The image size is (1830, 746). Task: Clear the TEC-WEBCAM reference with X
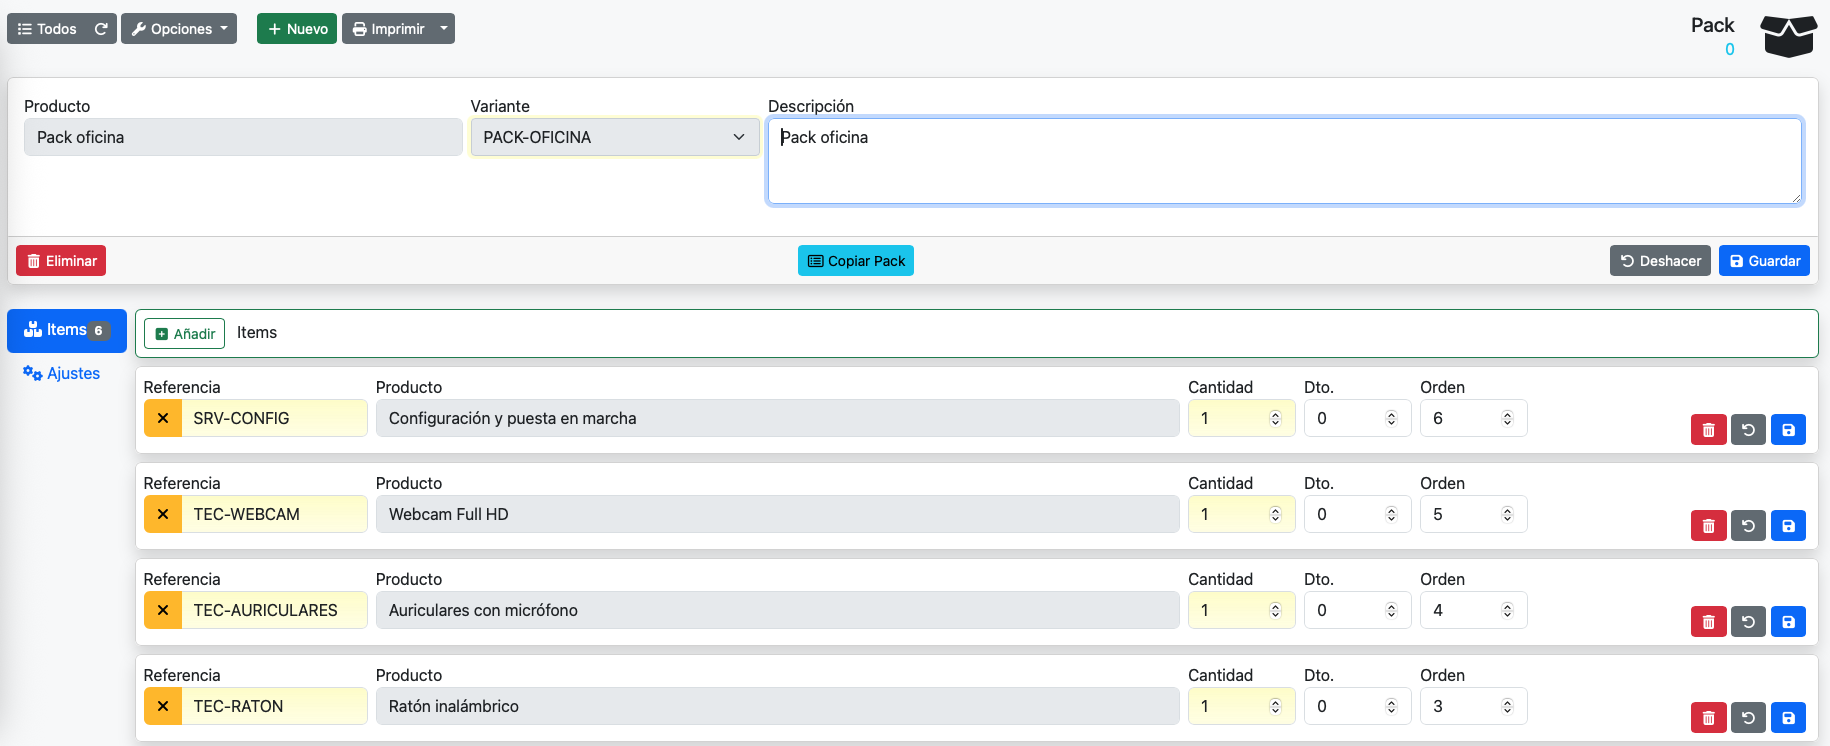[163, 514]
